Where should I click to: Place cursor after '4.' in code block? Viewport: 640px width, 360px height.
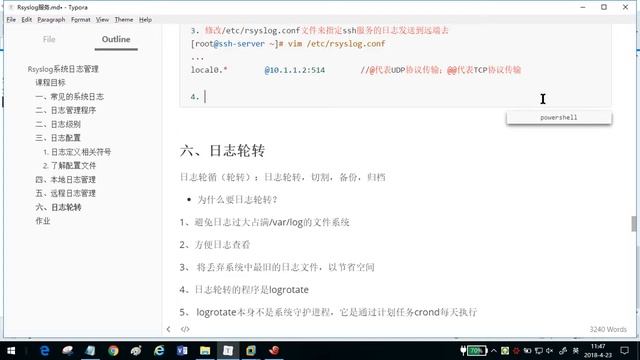point(205,97)
